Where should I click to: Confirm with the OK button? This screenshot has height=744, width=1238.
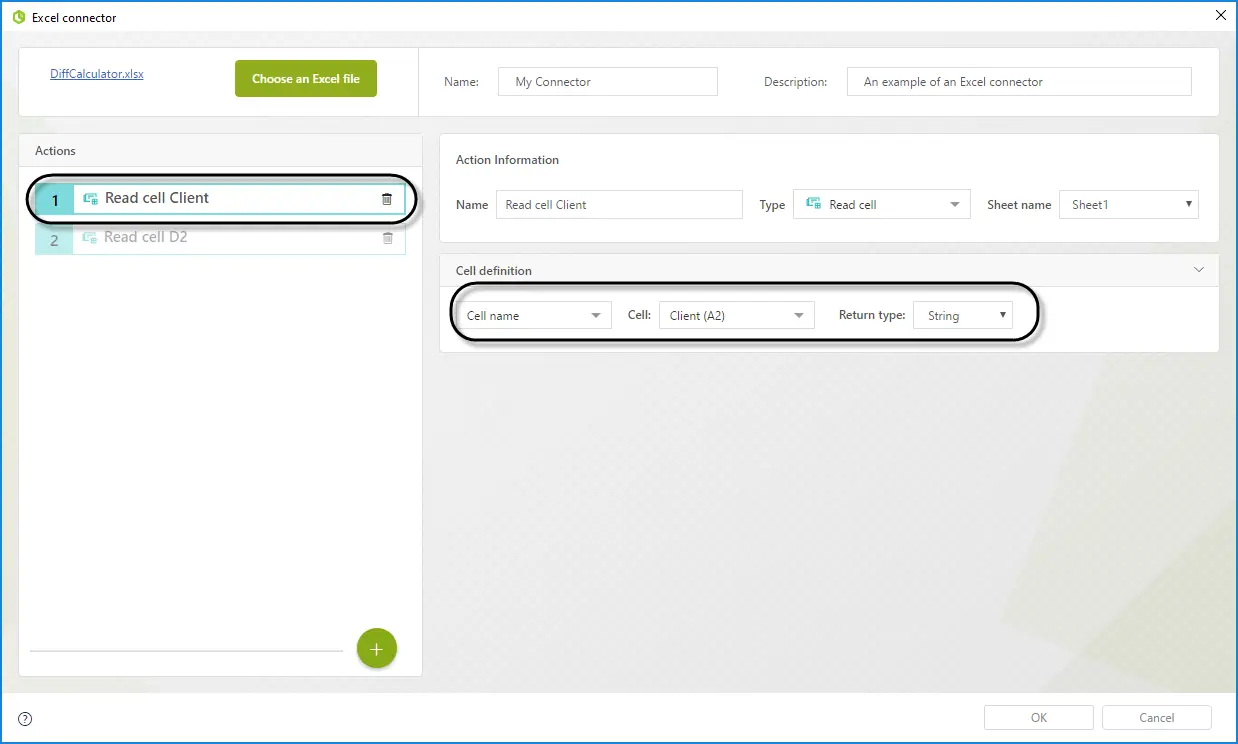(x=1039, y=718)
